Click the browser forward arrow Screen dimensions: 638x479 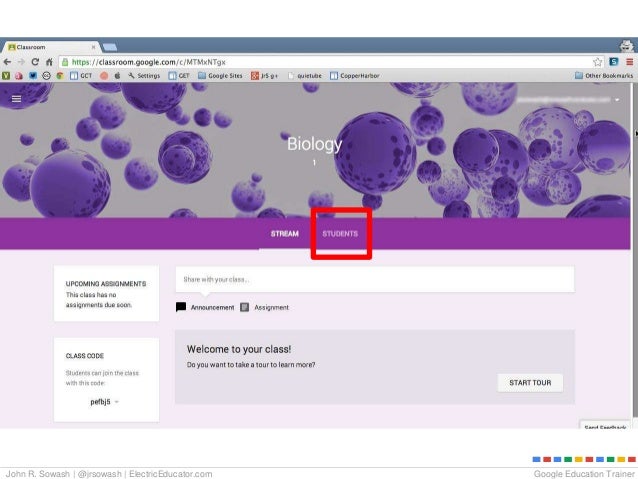tap(21, 62)
